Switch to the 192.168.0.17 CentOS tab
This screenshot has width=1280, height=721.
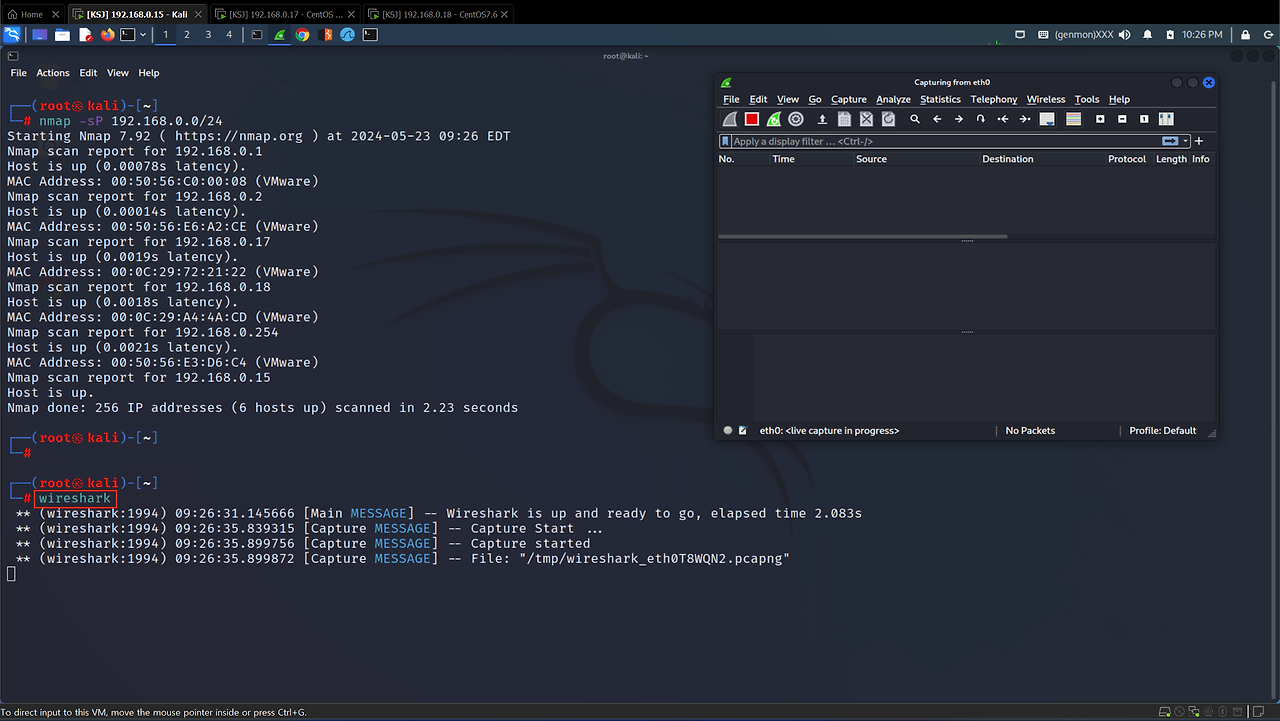(285, 14)
